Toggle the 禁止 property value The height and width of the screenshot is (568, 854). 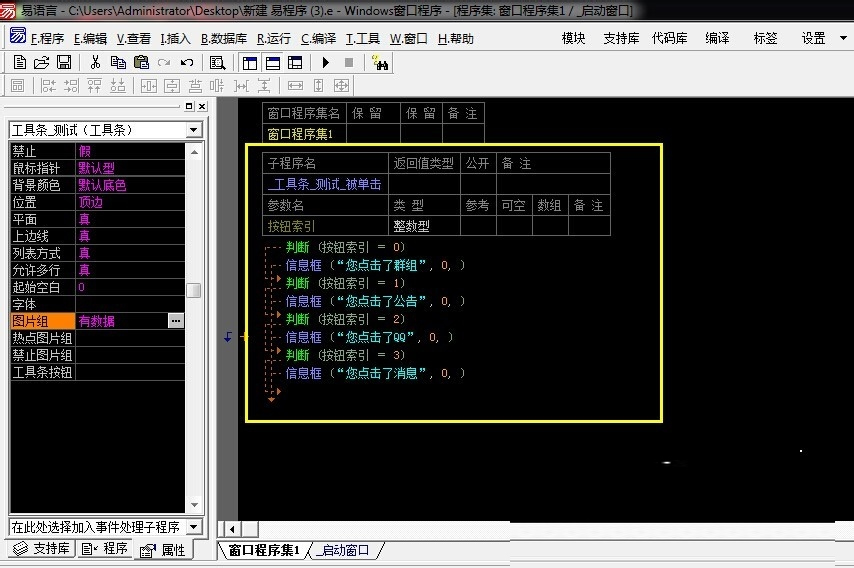(130, 151)
